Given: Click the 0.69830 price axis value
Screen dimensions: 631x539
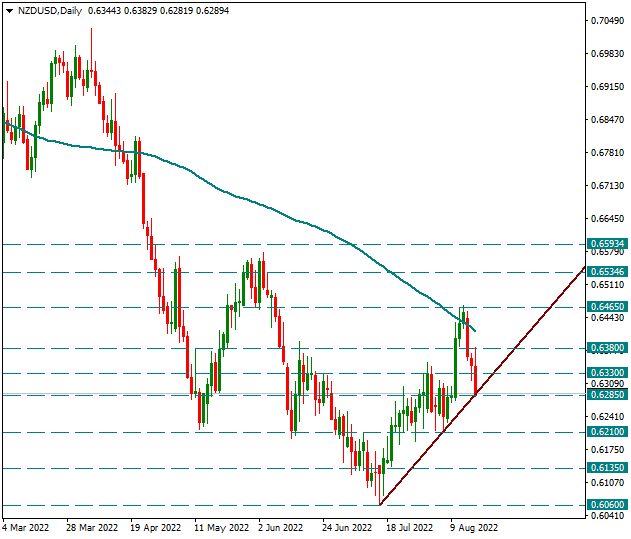Looking at the screenshot, I should coord(607,54).
